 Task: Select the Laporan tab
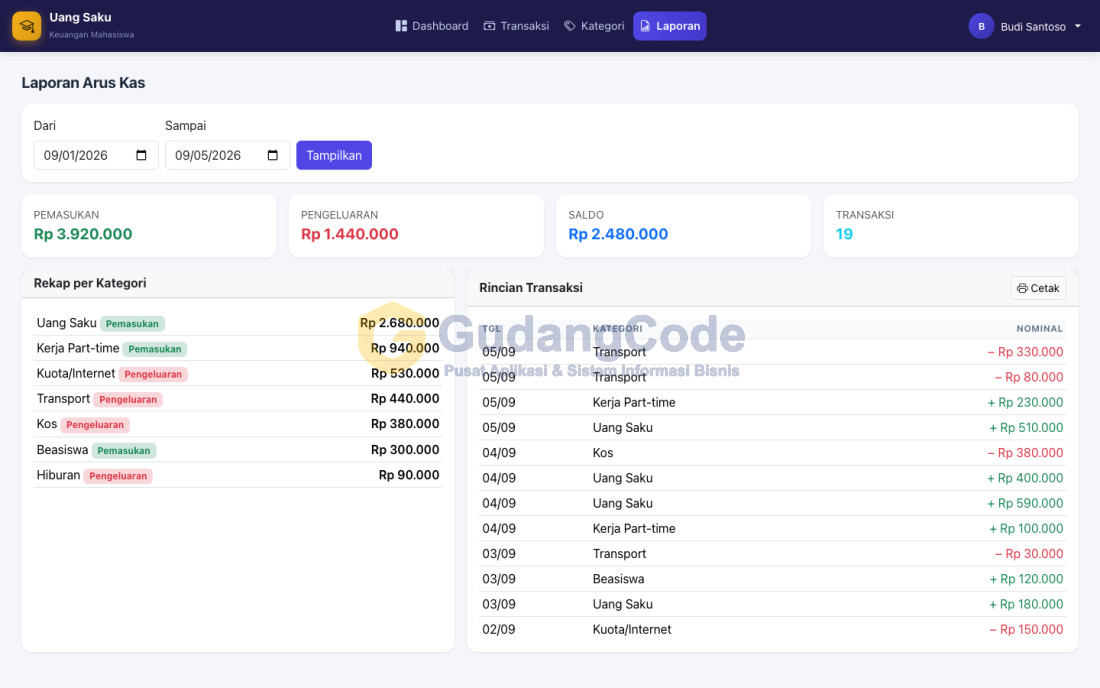(670, 26)
